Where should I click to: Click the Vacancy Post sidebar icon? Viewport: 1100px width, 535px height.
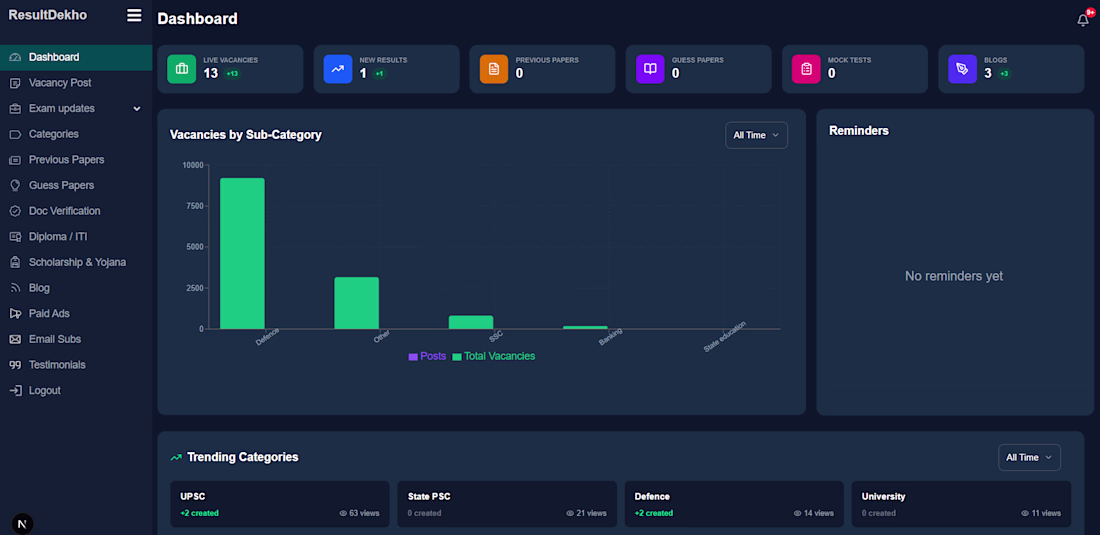(15, 83)
